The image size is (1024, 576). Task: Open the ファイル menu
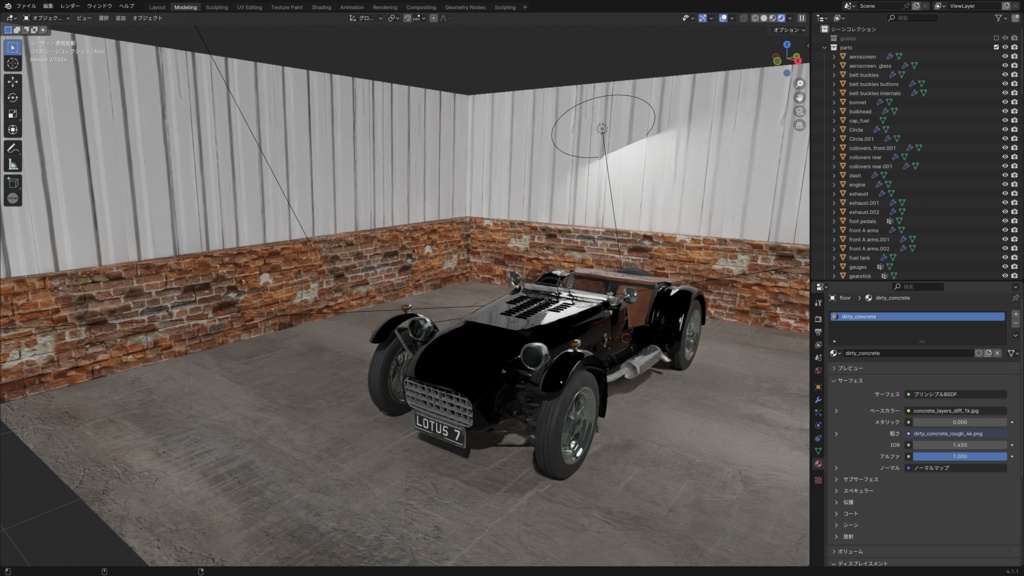point(26,6)
